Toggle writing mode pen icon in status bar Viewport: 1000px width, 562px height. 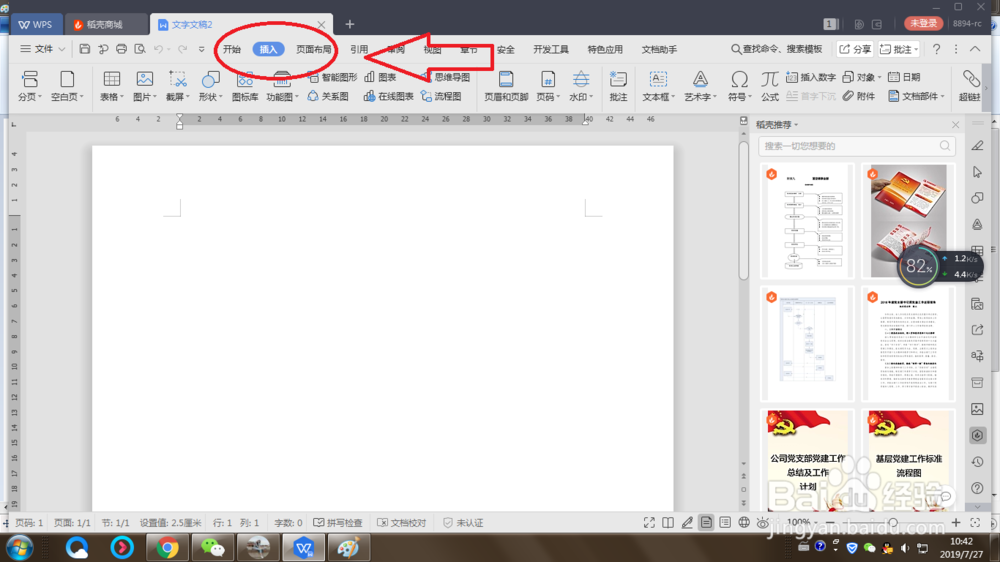click(687, 522)
